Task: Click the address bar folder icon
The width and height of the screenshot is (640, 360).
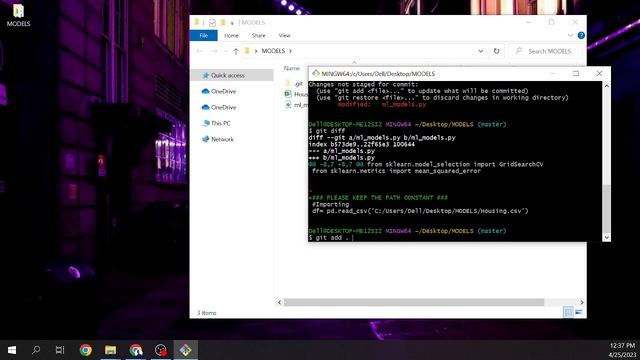Action: point(247,51)
